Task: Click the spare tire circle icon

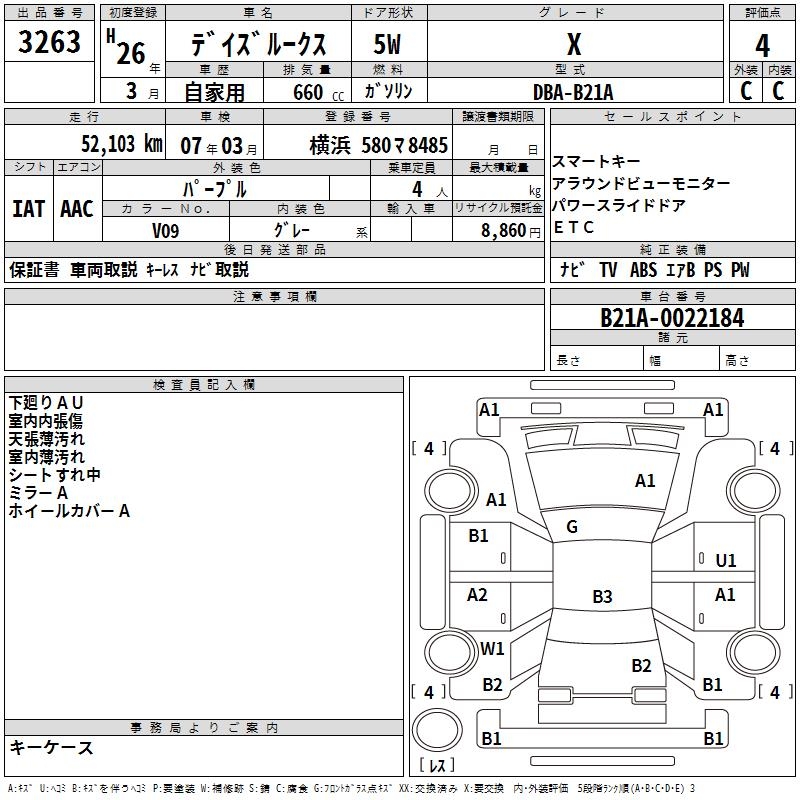Action: point(437,729)
